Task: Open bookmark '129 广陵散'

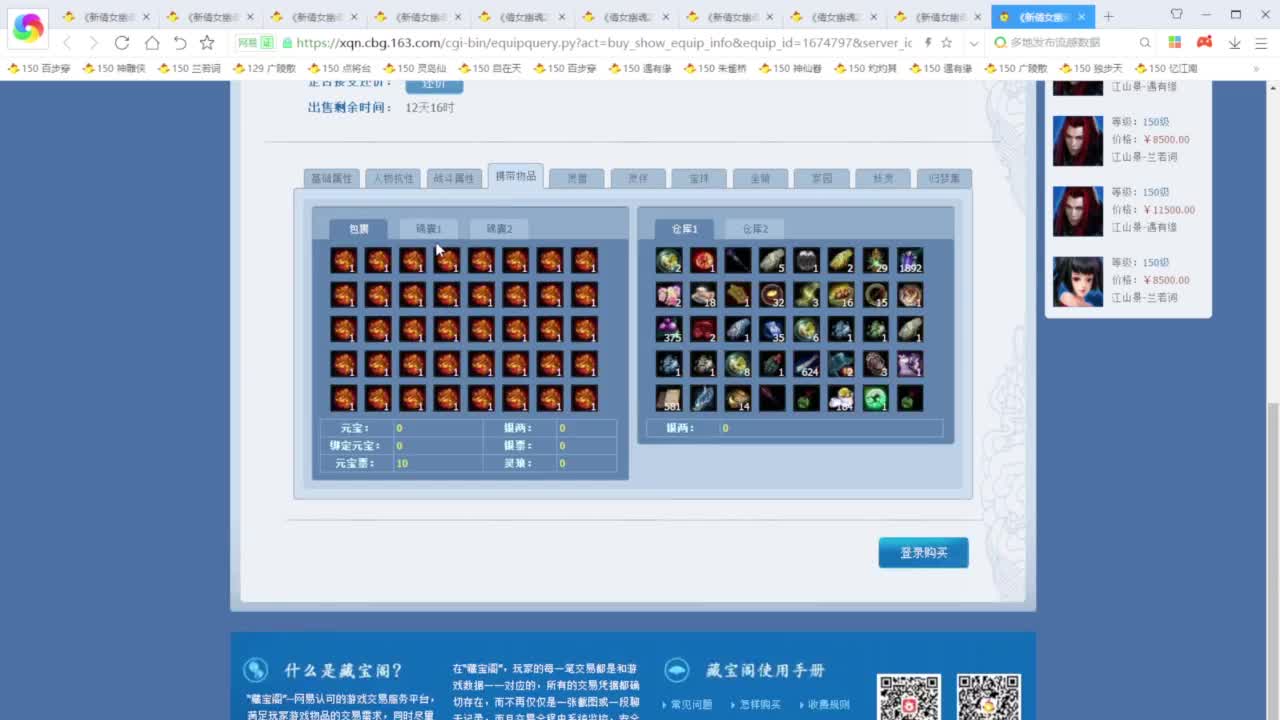Action: (x=264, y=68)
